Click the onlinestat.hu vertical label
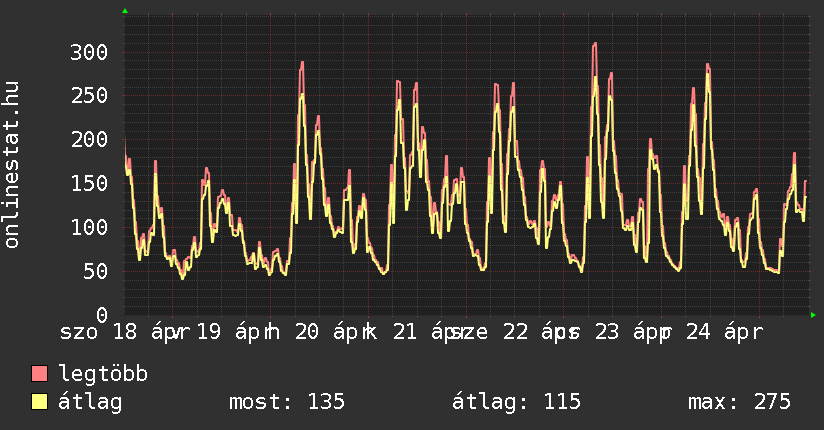The image size is (824, 430). [12, 165]
